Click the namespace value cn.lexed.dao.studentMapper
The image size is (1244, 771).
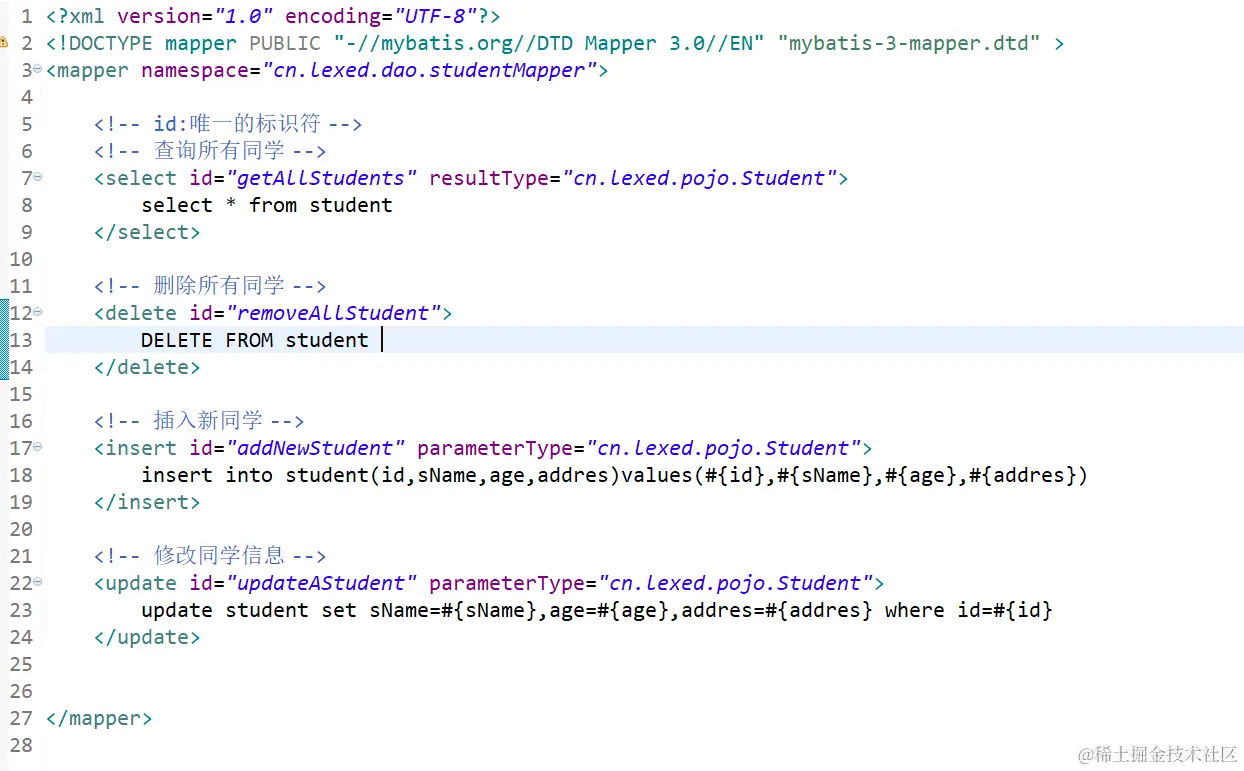(x=429, y=70)
